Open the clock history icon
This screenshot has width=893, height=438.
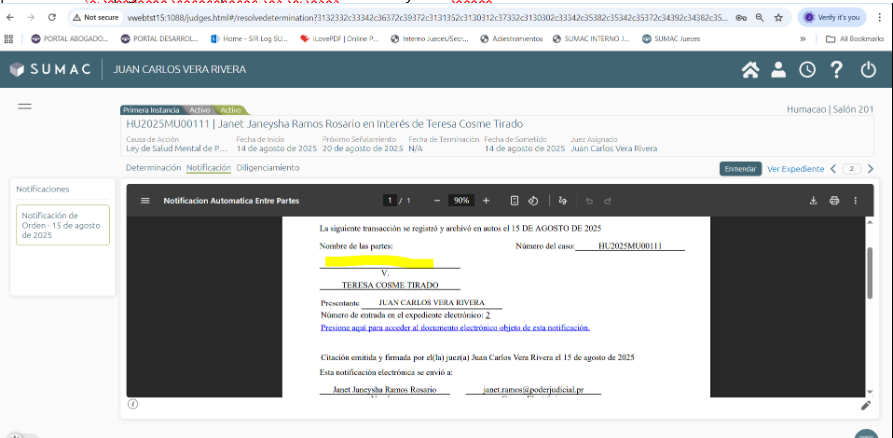(x=806, y=70)
